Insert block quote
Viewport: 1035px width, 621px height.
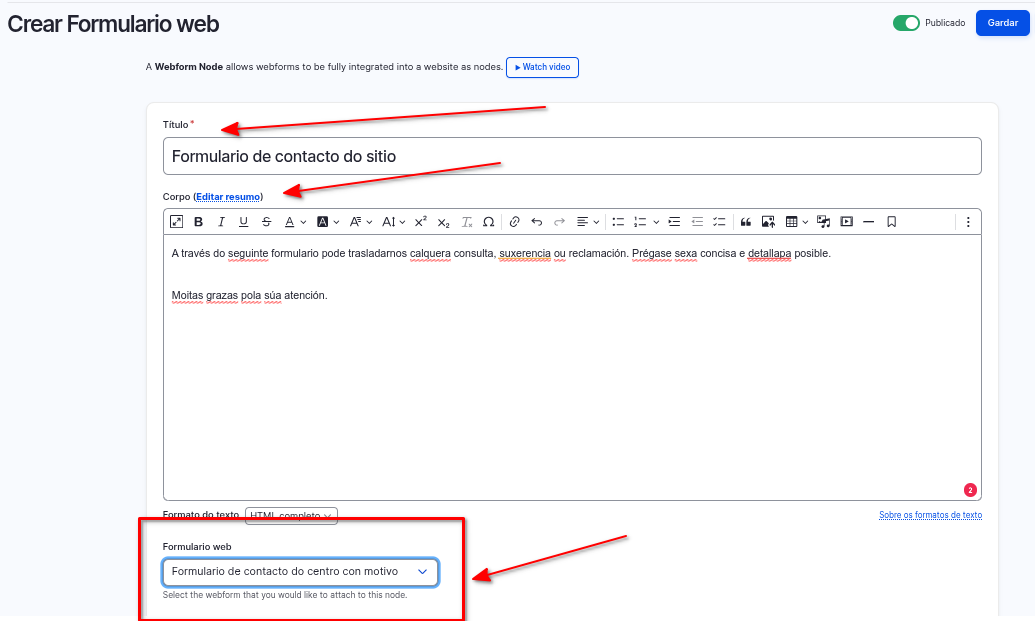click(x=745, y=222)
